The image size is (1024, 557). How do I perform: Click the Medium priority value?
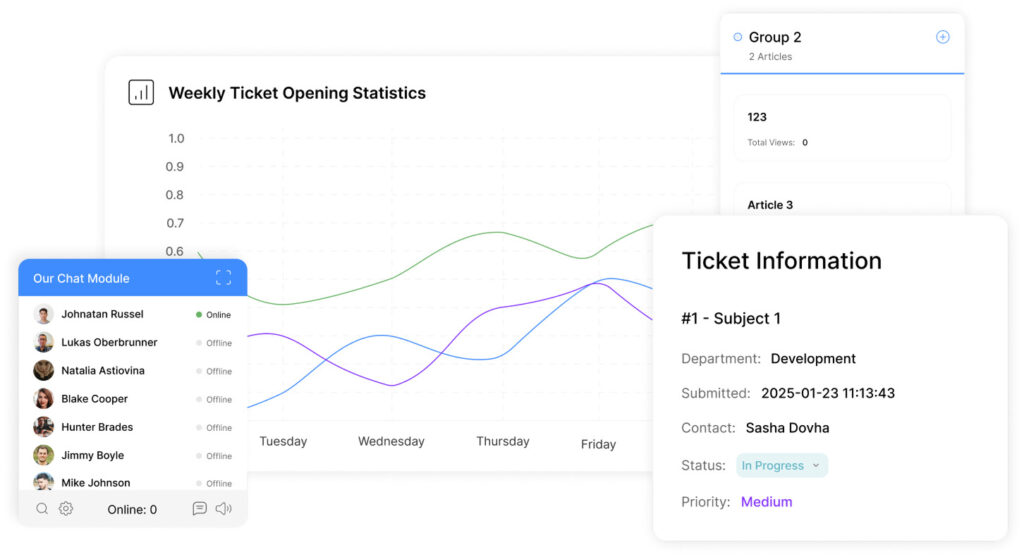pos(766,502)
